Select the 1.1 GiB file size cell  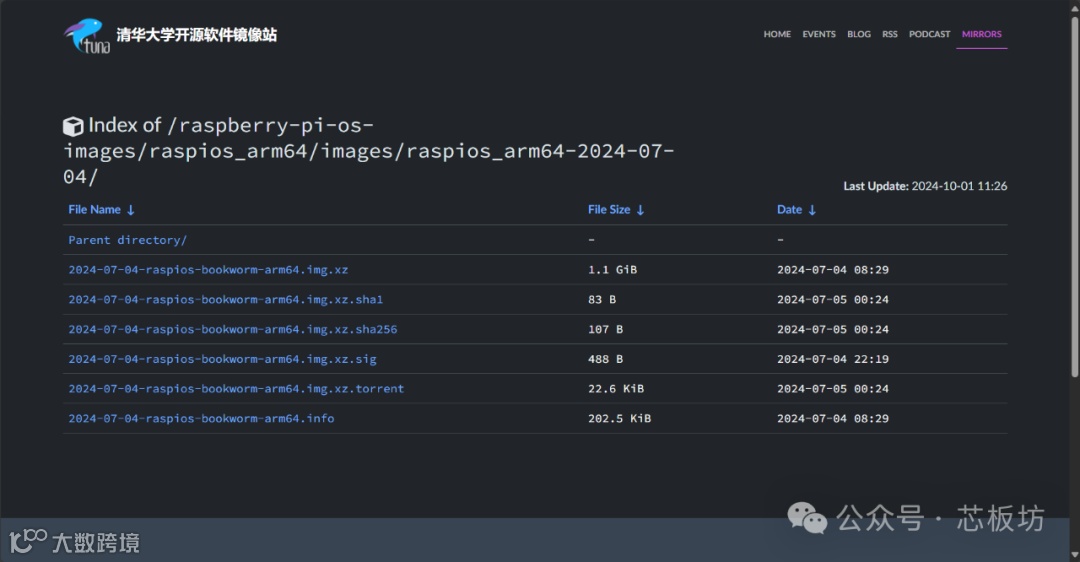pyautogui.click(x=612, y=269)
